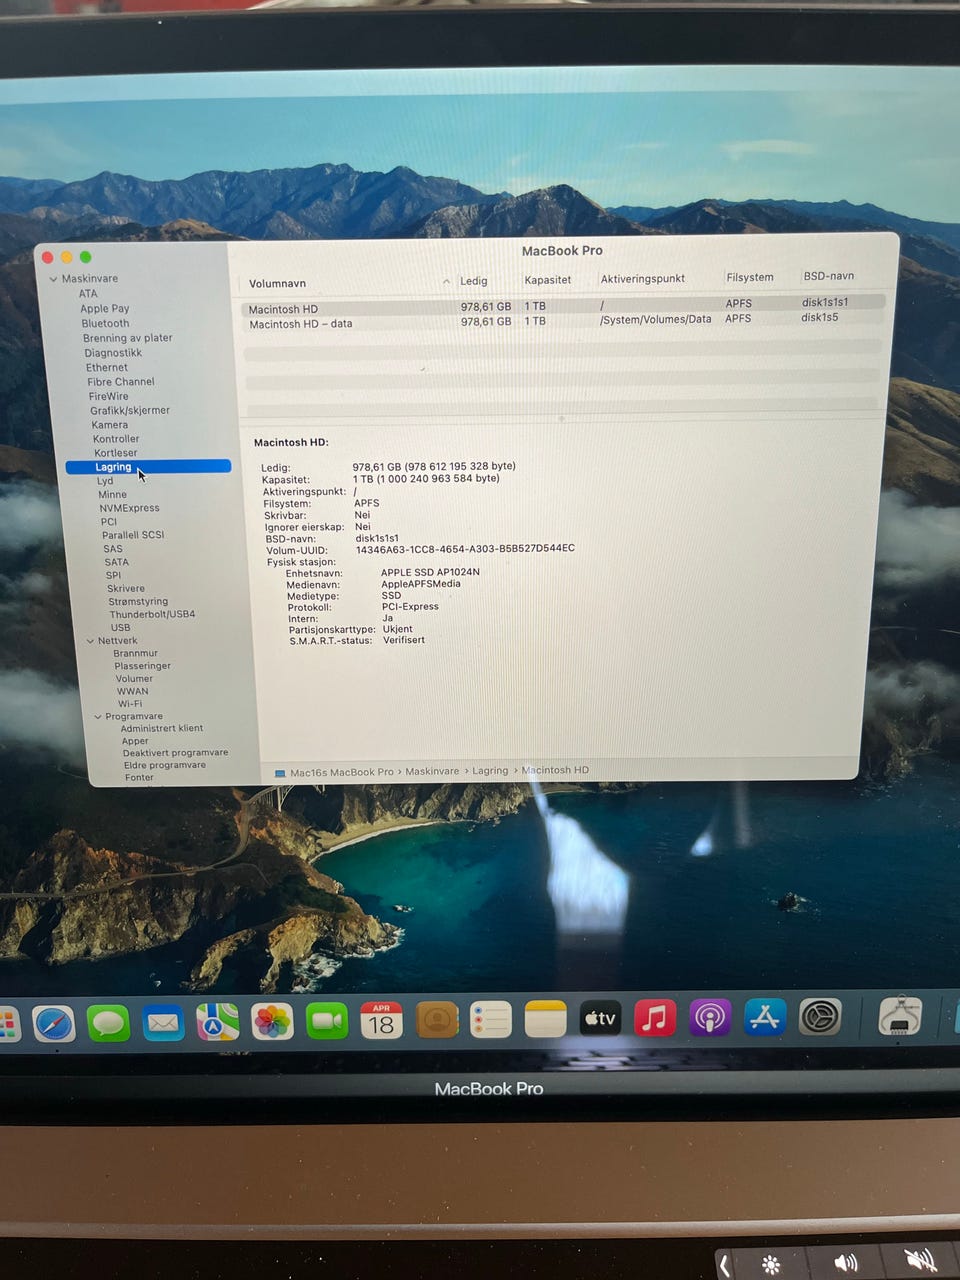Viewport: 960px width, 1280px height.
Task: Open the Bluetooth hardware entry
Action: click(x=105, y=324)
